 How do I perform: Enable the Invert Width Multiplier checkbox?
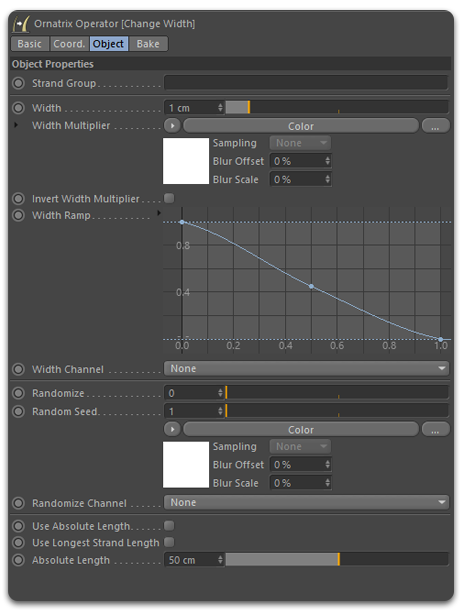coord(169,198)
